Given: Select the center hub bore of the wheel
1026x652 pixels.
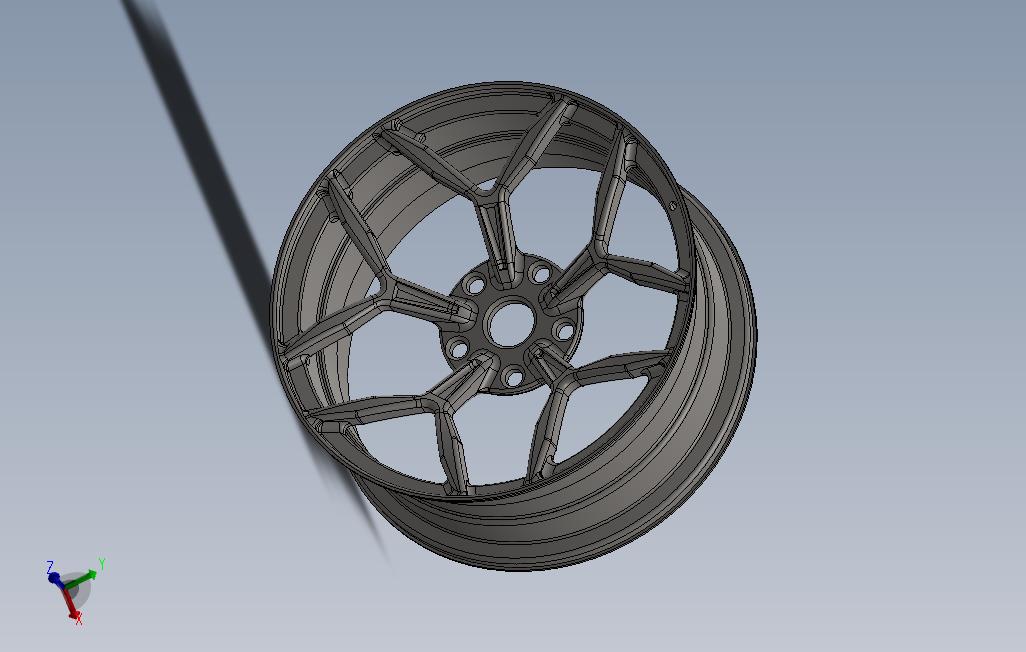Looking at the screenshot, I should [x=510, y=323].
